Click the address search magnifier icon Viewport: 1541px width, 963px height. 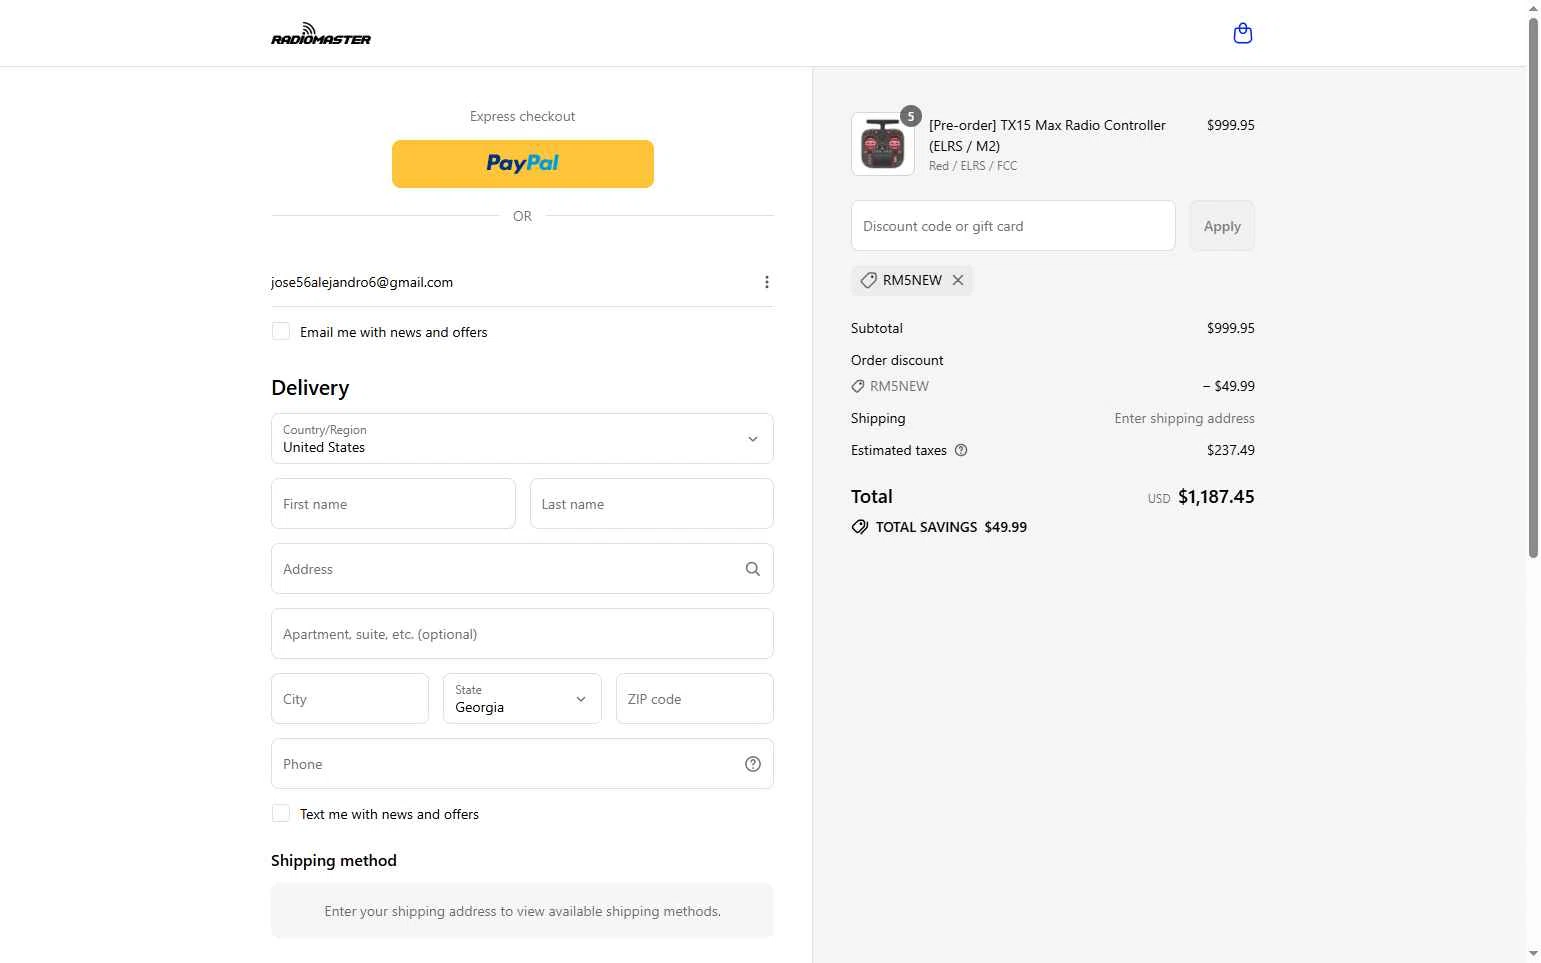click(753, 569)
